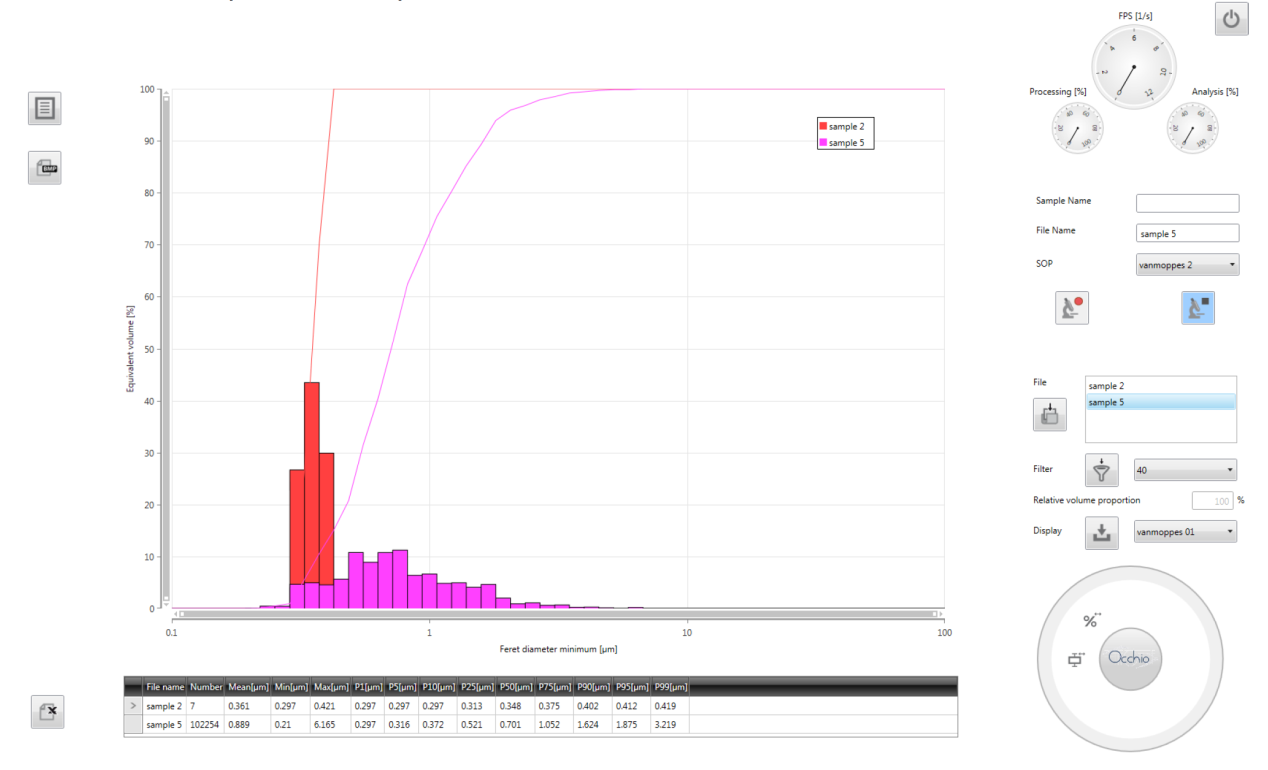Export the chart with the BMP icon
Image resolution: width=1268 pixels, height=770 pixels.
click(x=44, y=168)
